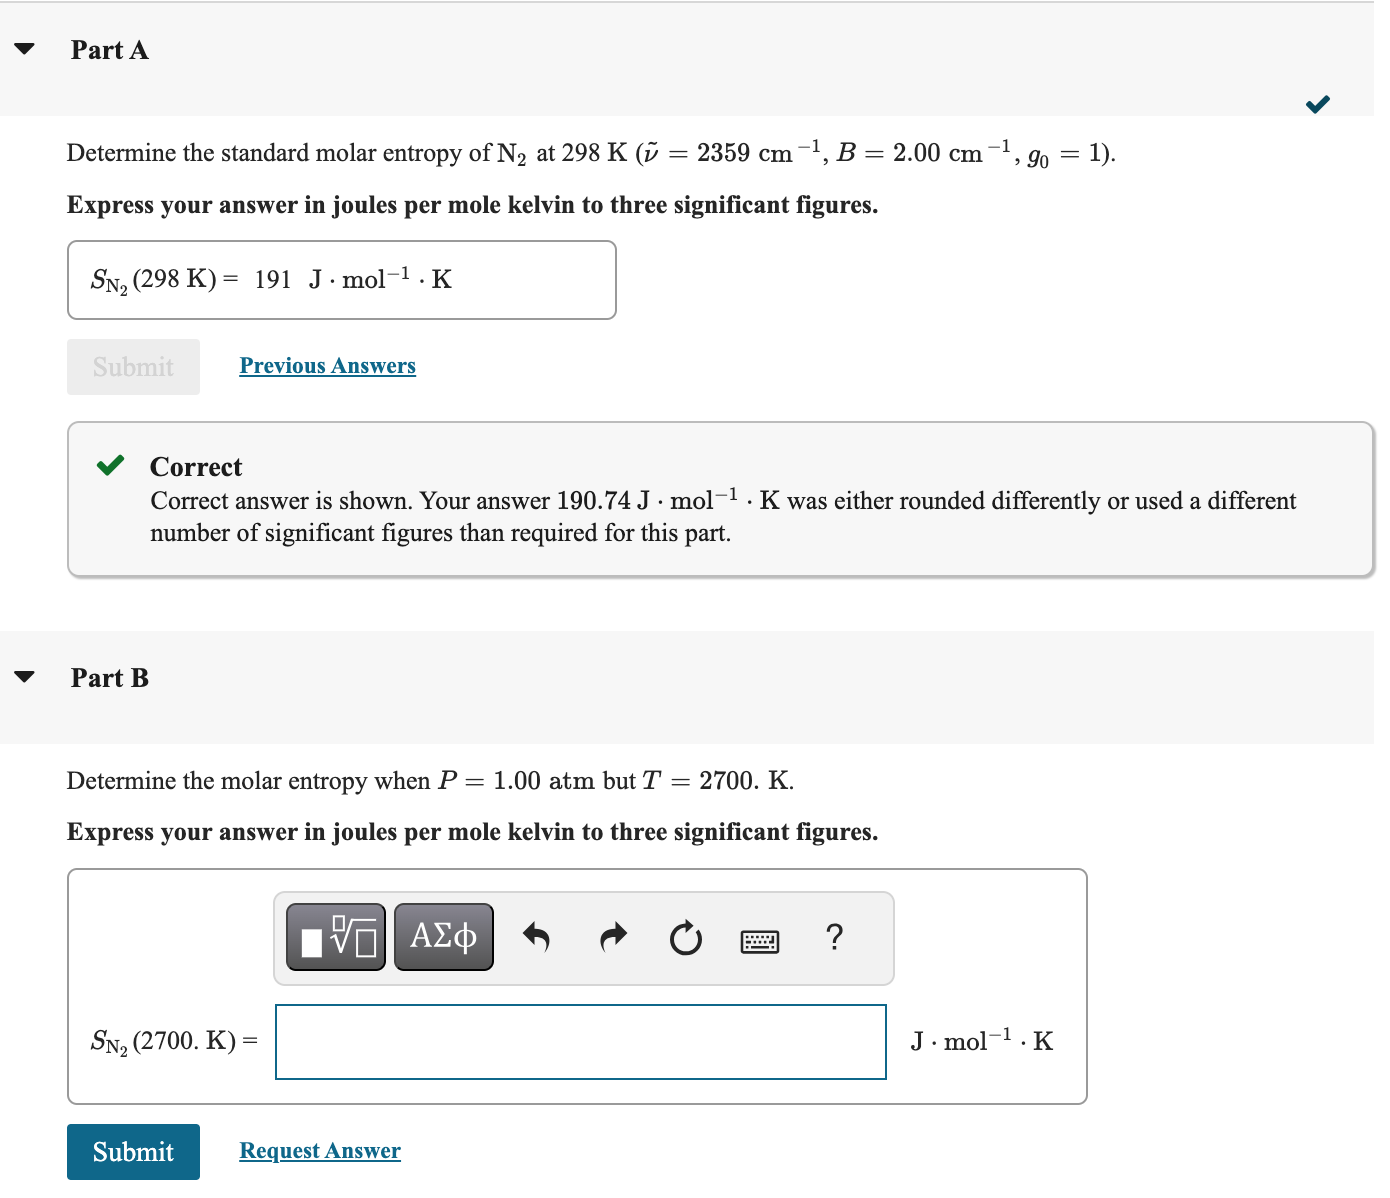1390x1198 pixels.
Task: Click the Part A header label
Action: tap(109, 49)
